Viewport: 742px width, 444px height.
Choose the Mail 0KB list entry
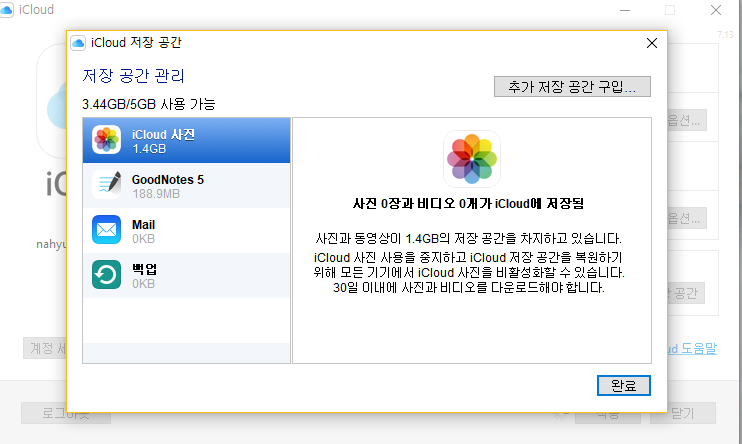(x=186, y=231)
